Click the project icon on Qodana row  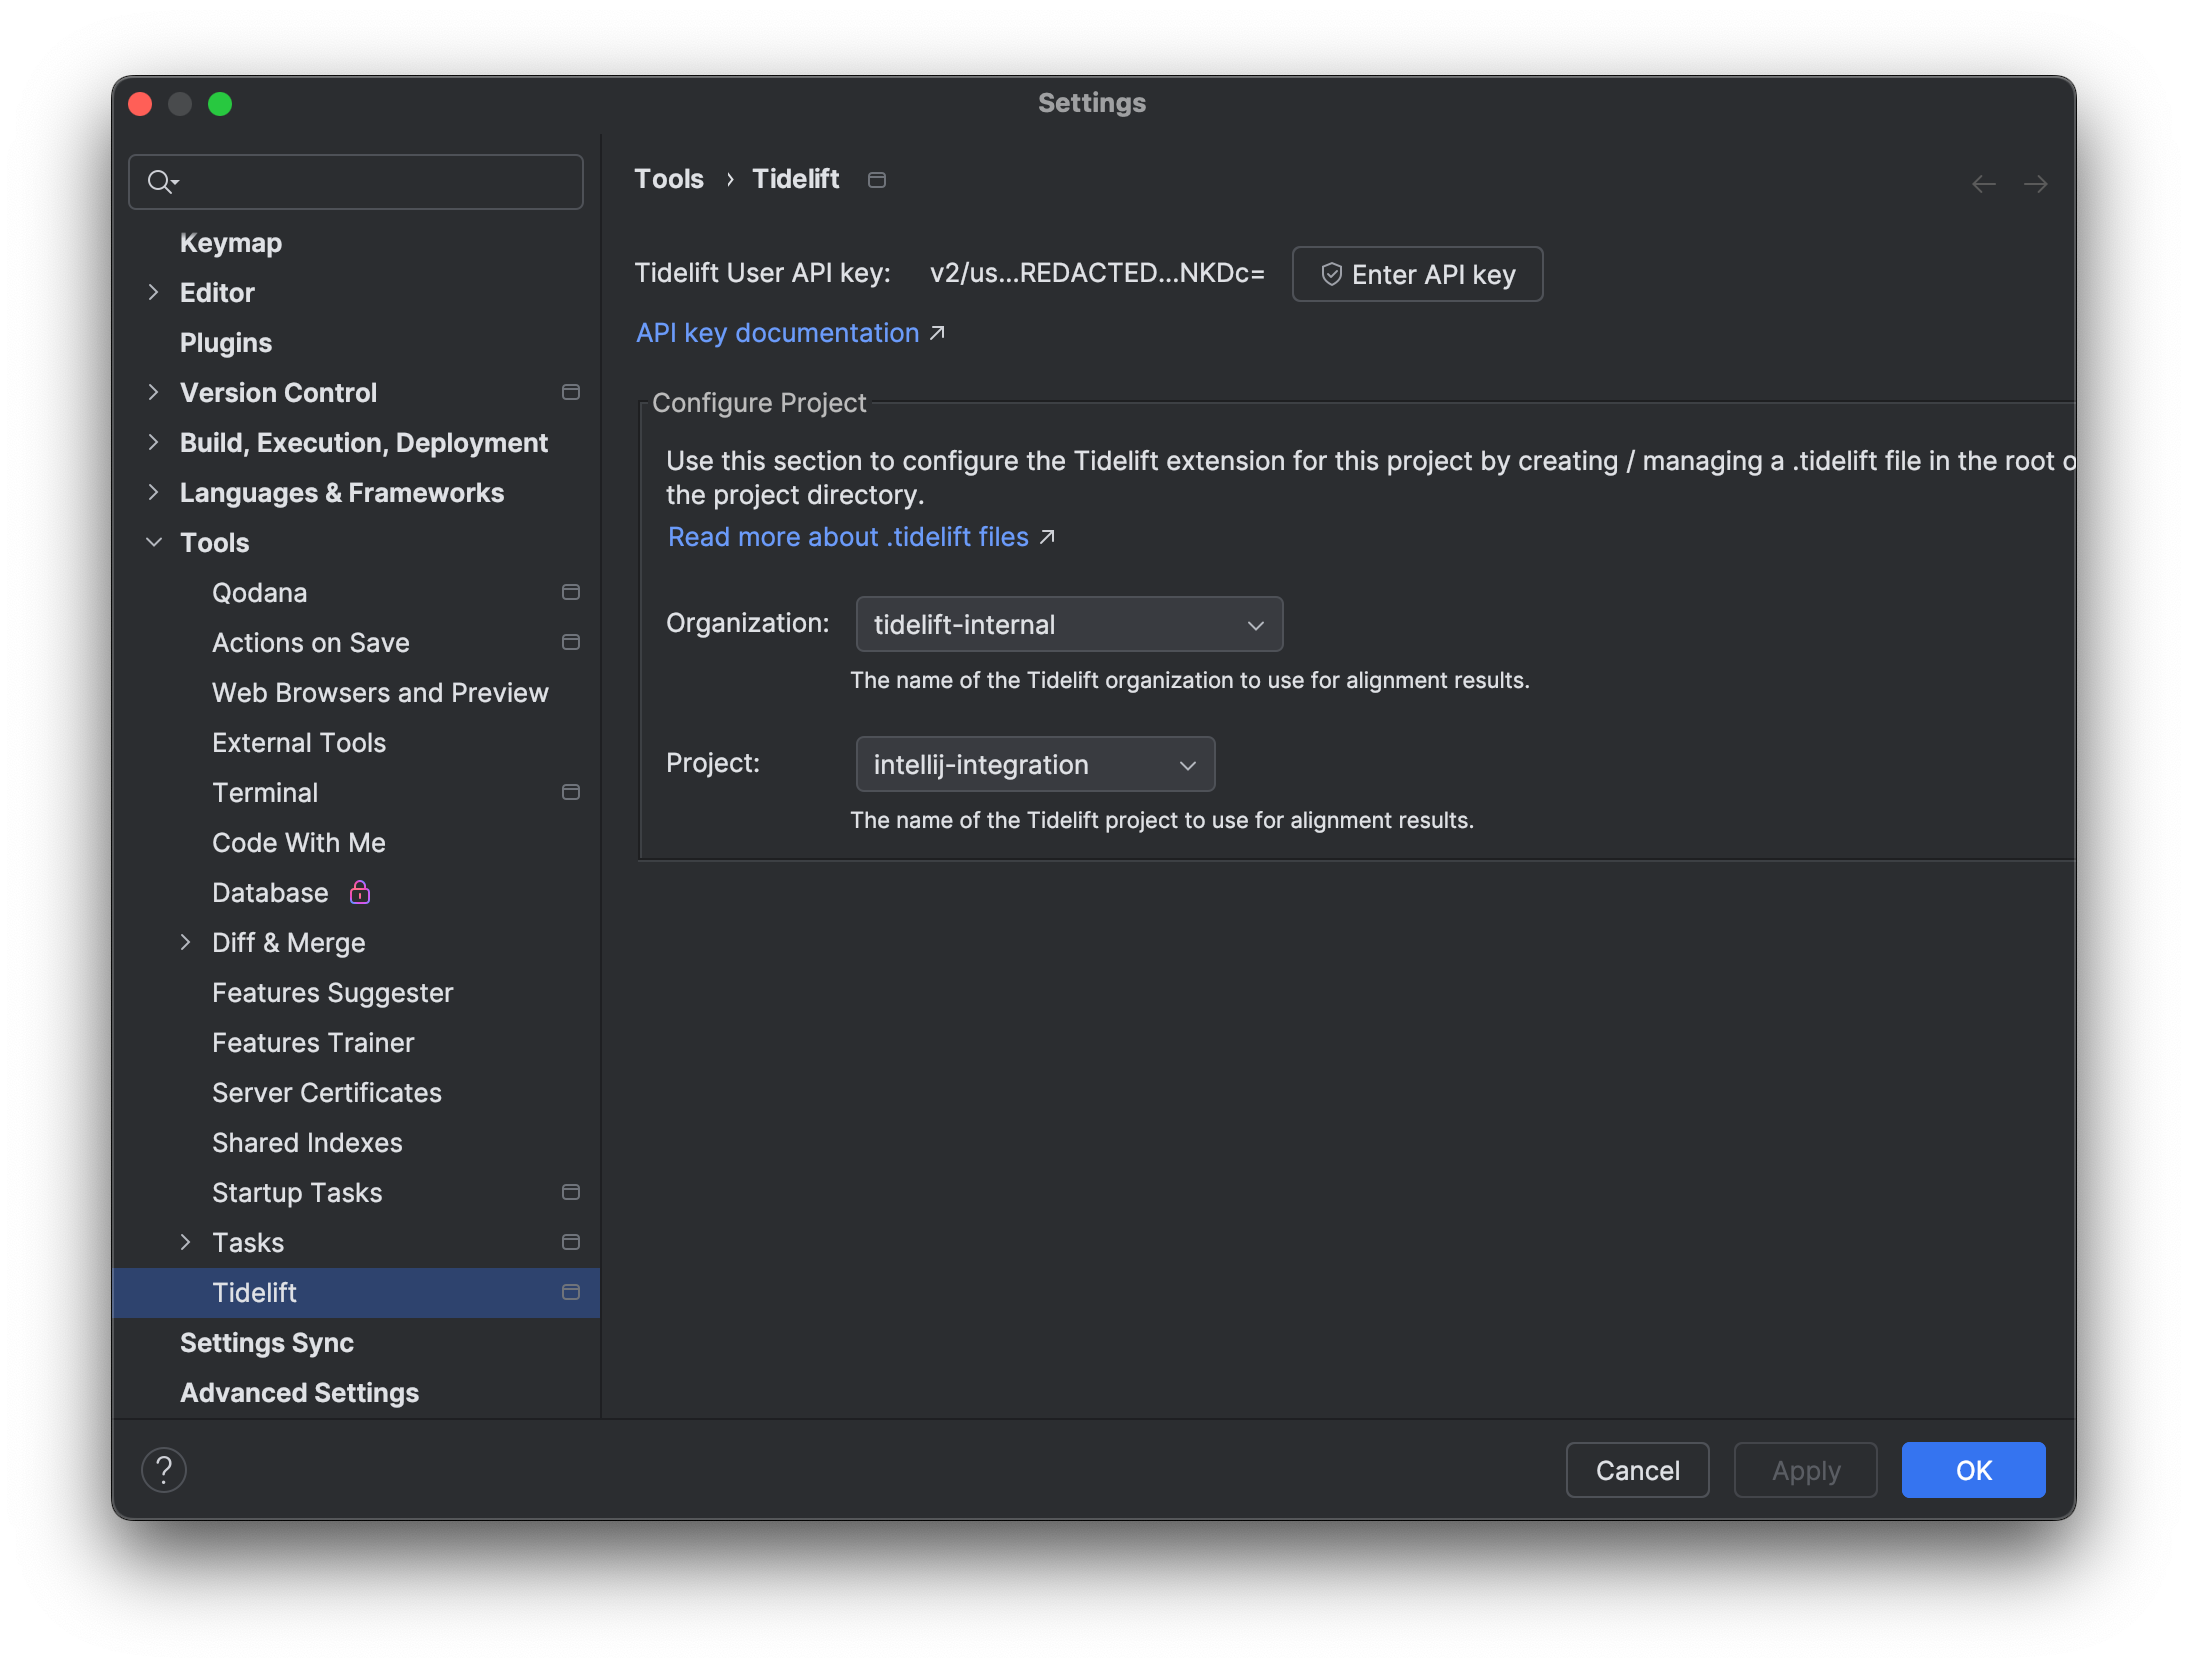pos(571,592)
